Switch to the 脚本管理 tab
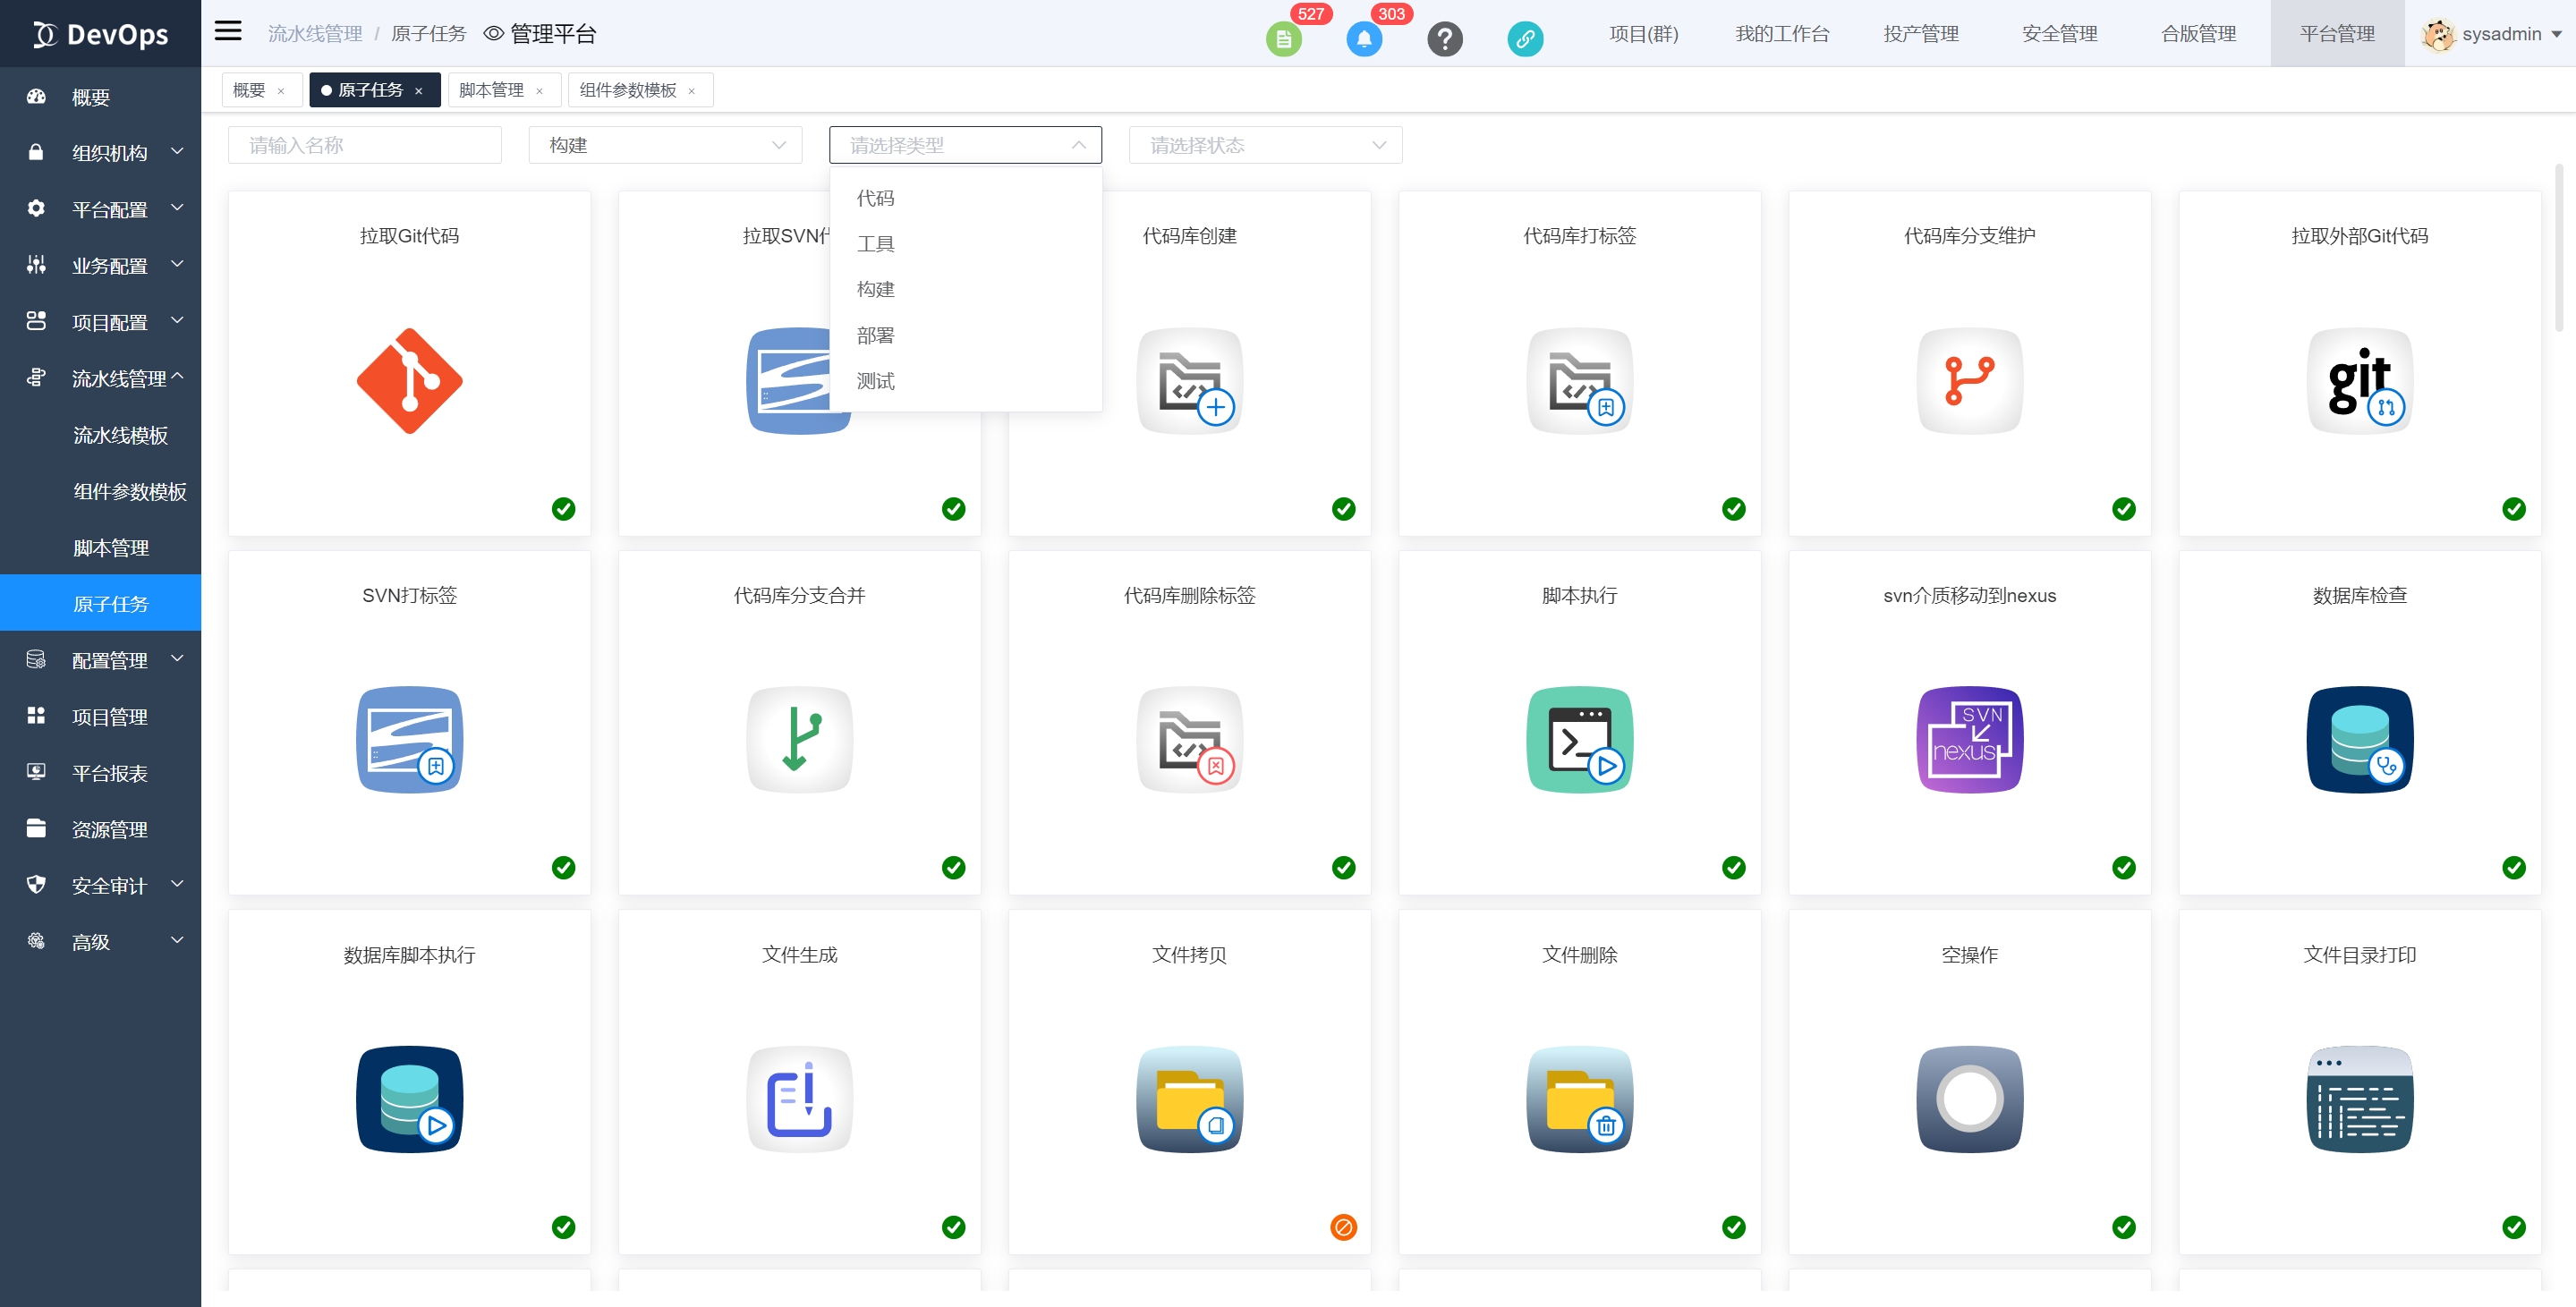Viewport: 2576px width, 1307px height. [492, 90]
